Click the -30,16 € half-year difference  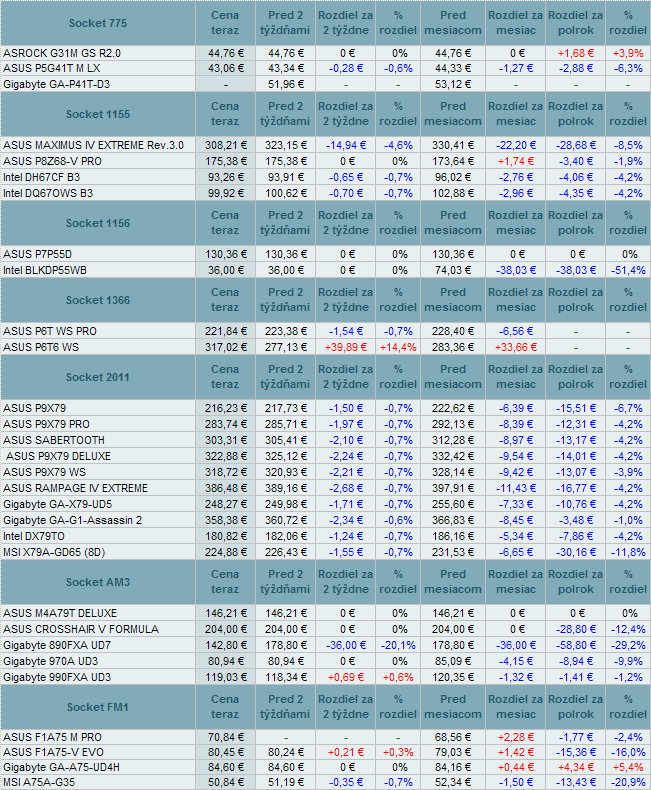tap(576, 553)
